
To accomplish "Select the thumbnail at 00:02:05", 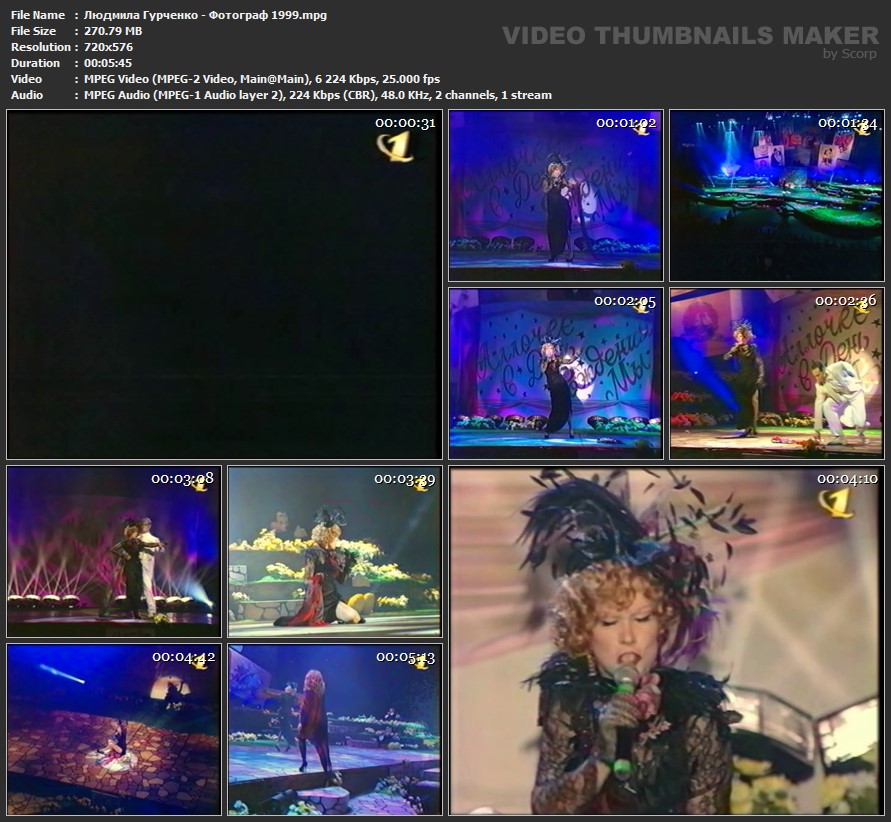I will coord(556,373).
